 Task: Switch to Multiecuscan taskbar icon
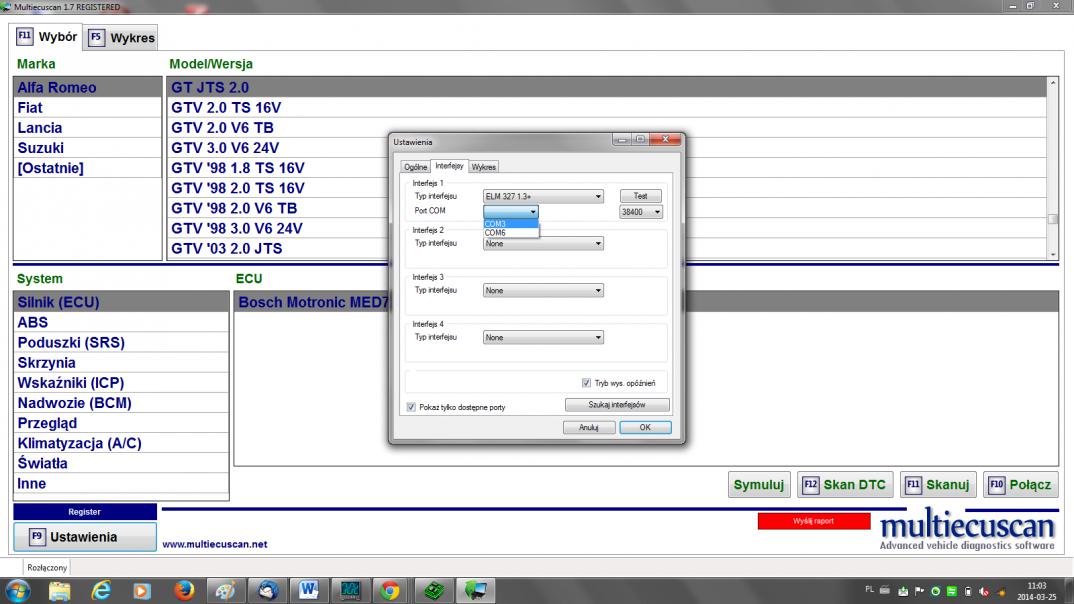tap(475, 590)
